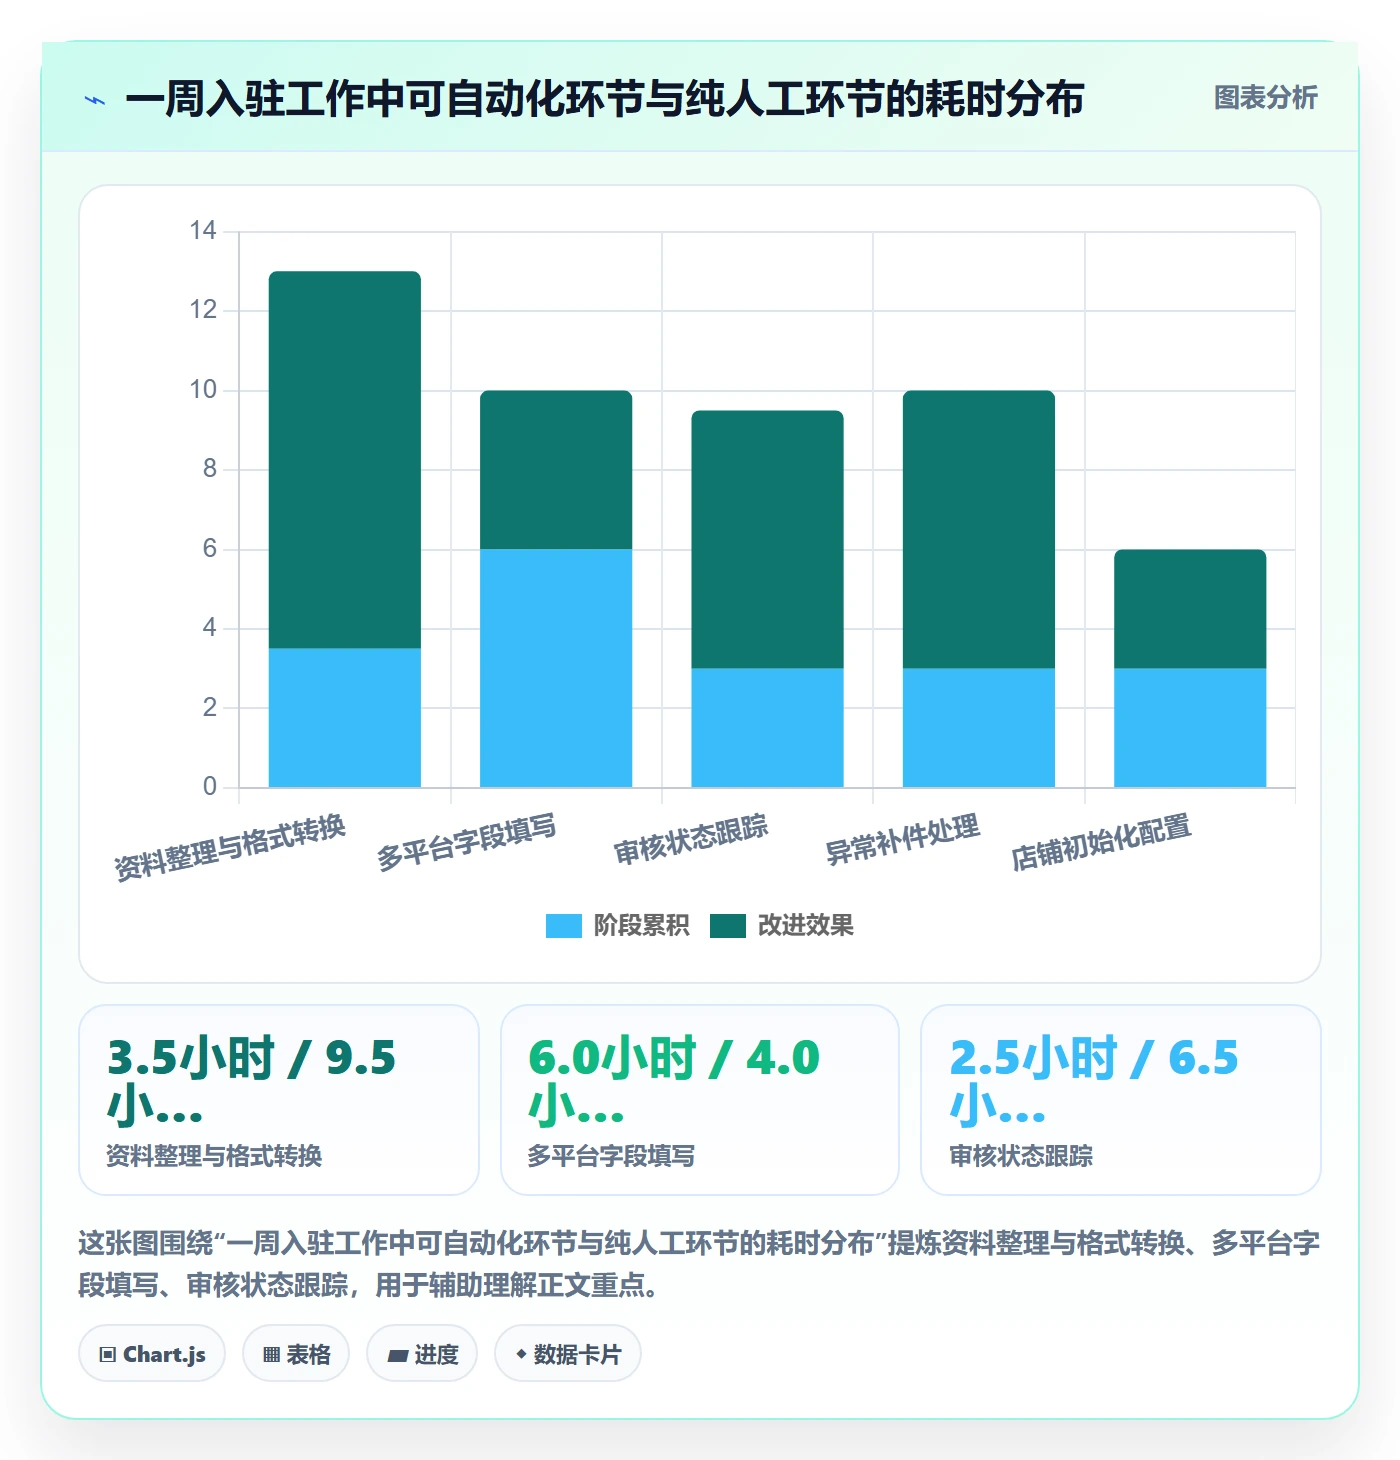
Task: Click the dark green bar segment for 店铺初始化配置
Action: (x=1190, y=609)
